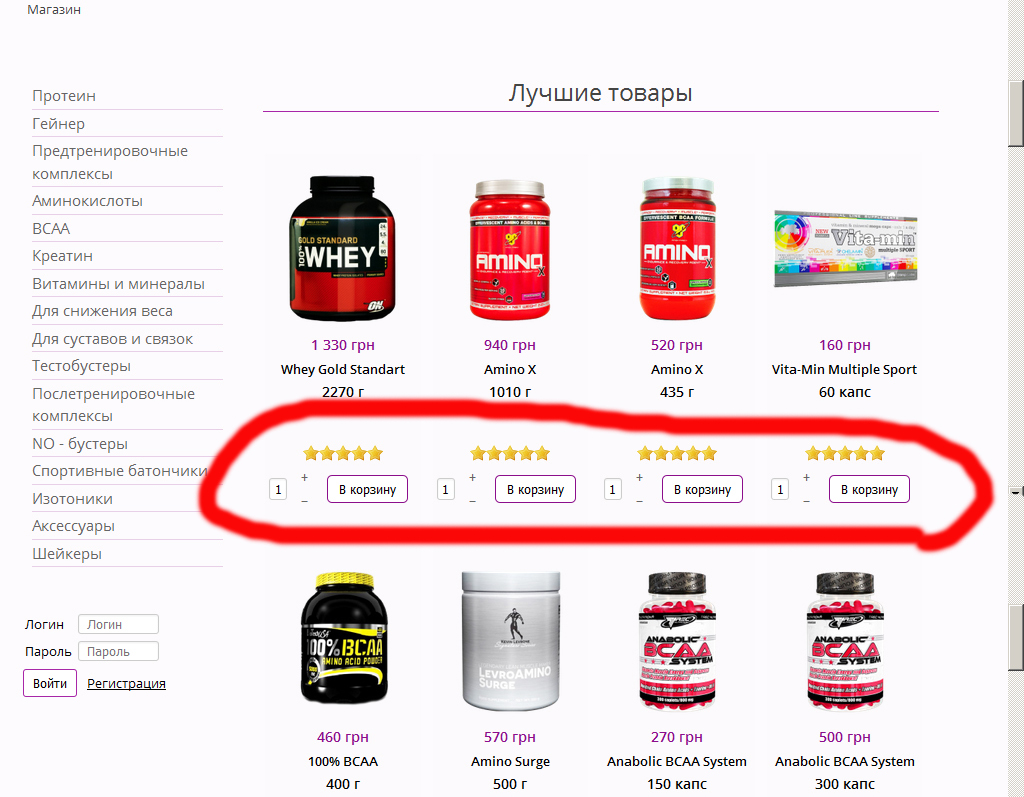Open the BCAA category in sidebar

[x=51, y=229]
